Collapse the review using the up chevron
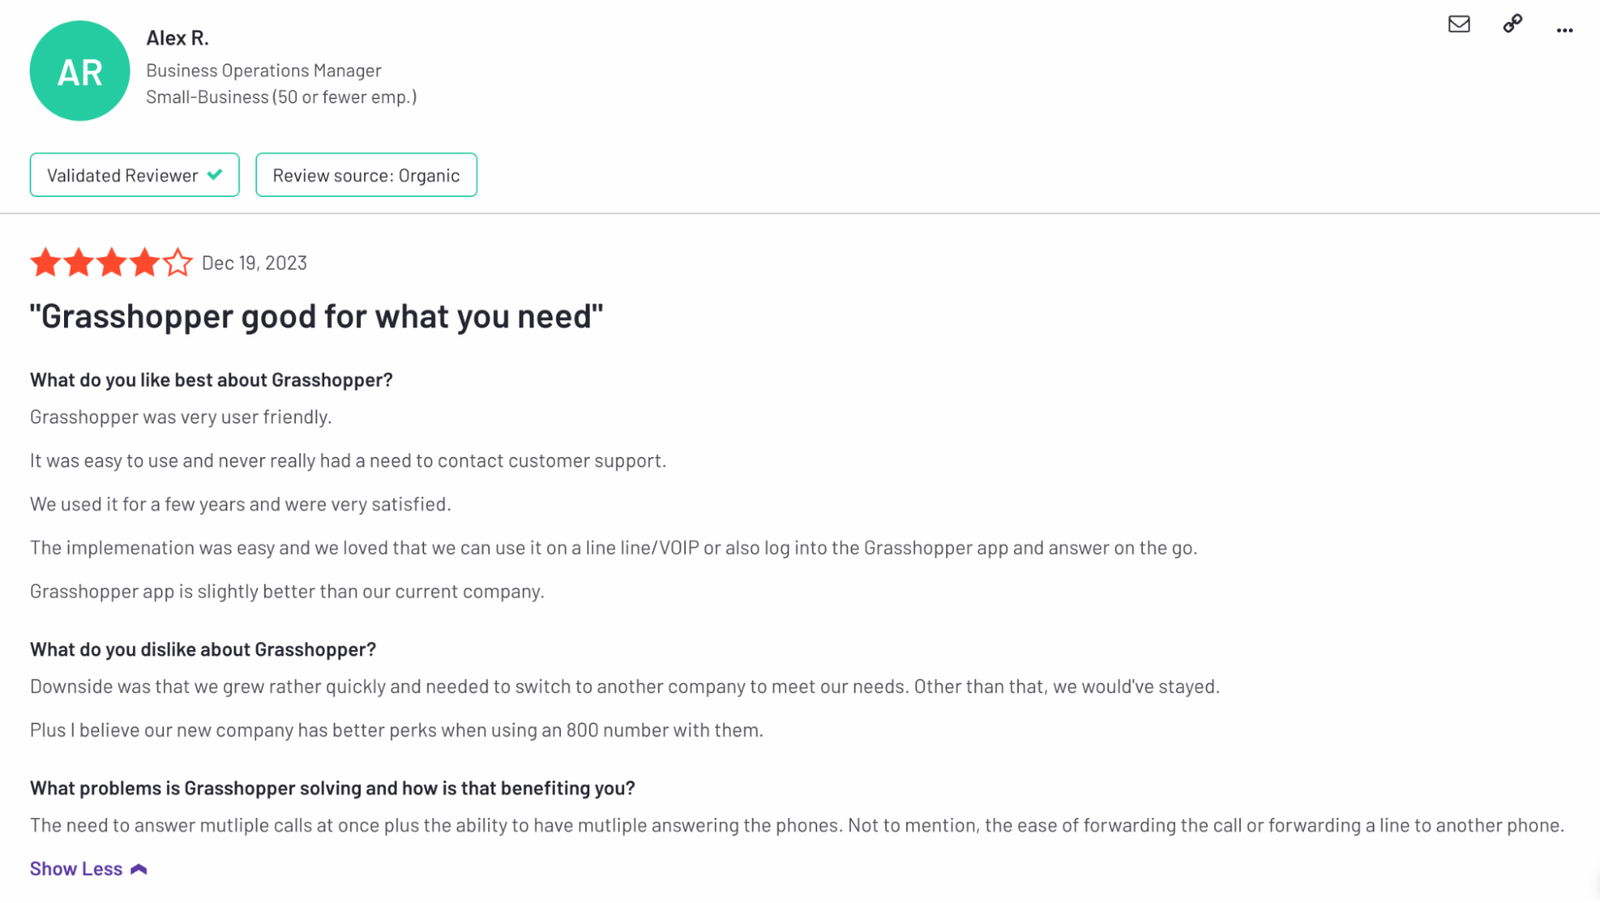The width and height of the screenshot is (1600, 903). point(139,869)
